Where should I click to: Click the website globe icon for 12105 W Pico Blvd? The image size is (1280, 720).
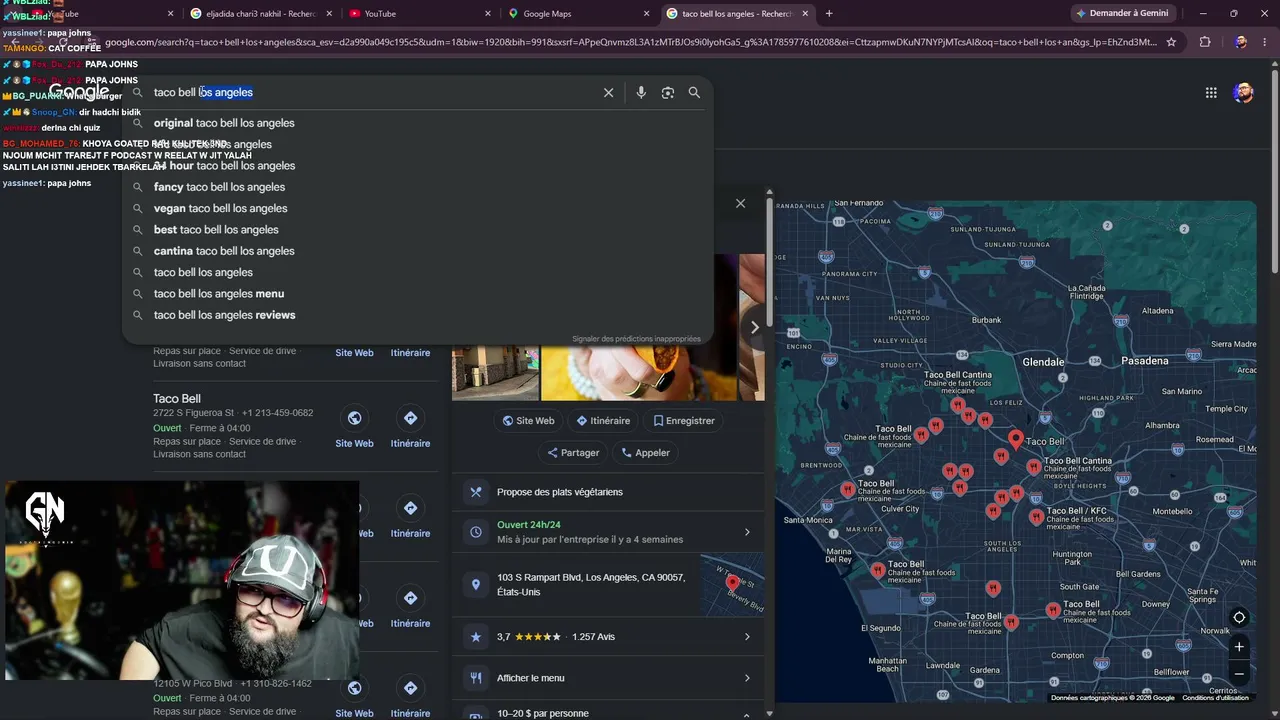[354, 688]
